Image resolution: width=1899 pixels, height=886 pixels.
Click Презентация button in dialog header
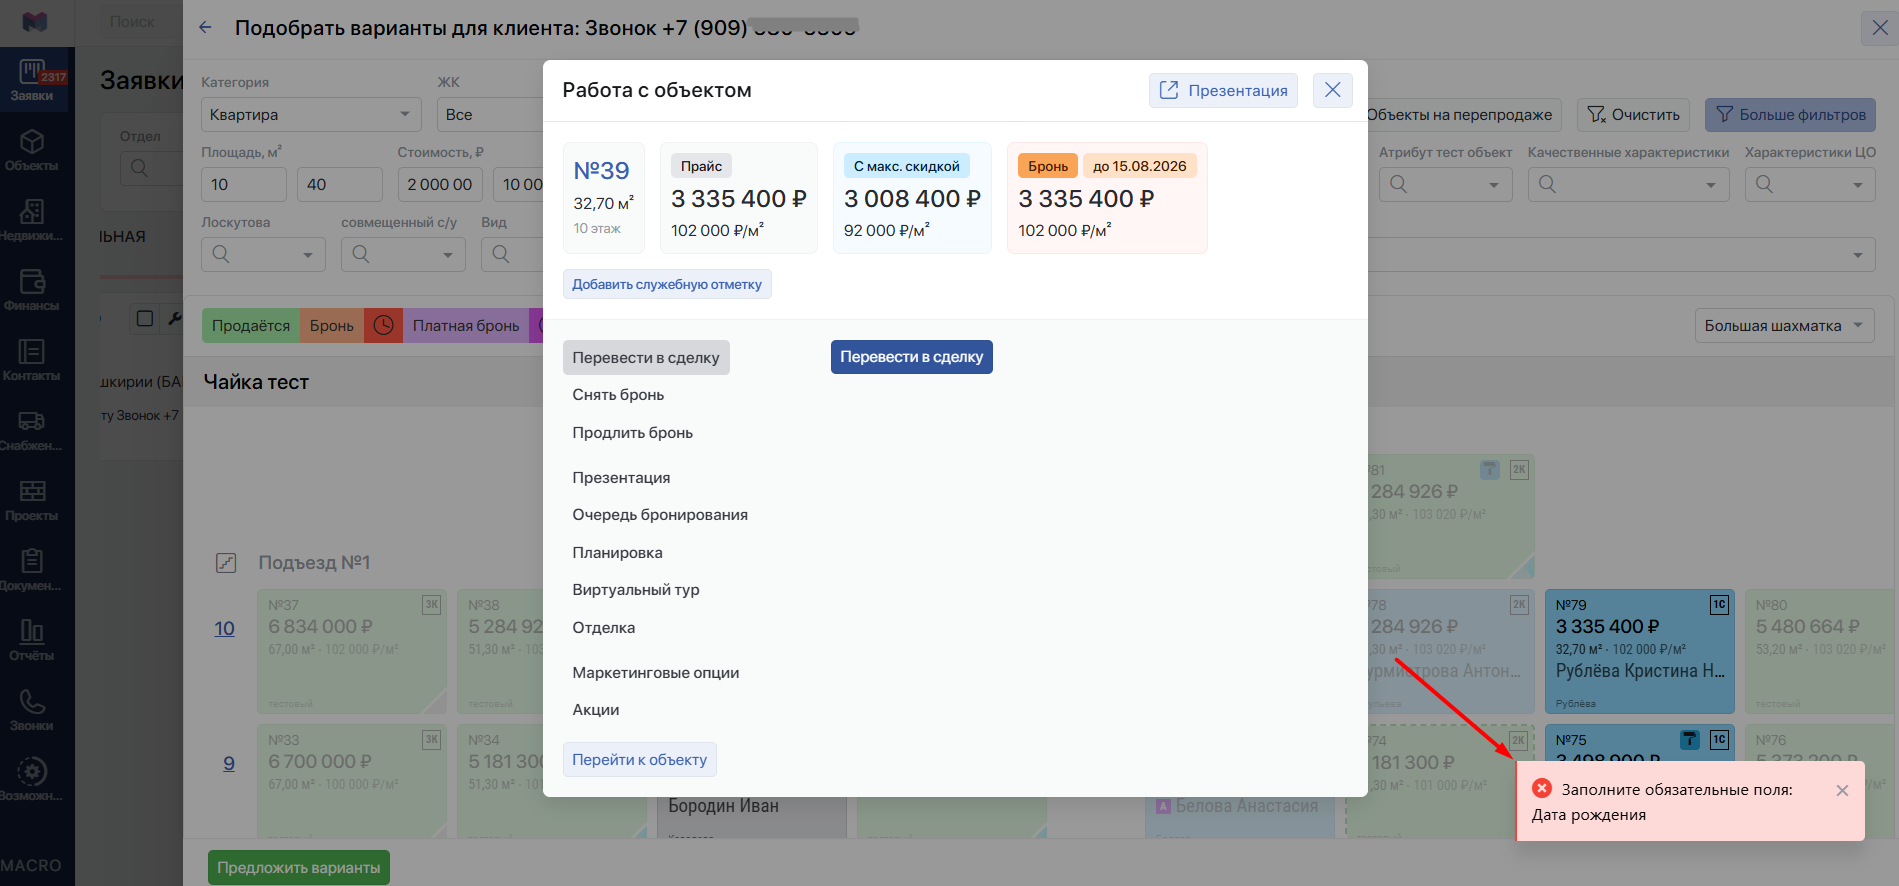pos(1223,90)
